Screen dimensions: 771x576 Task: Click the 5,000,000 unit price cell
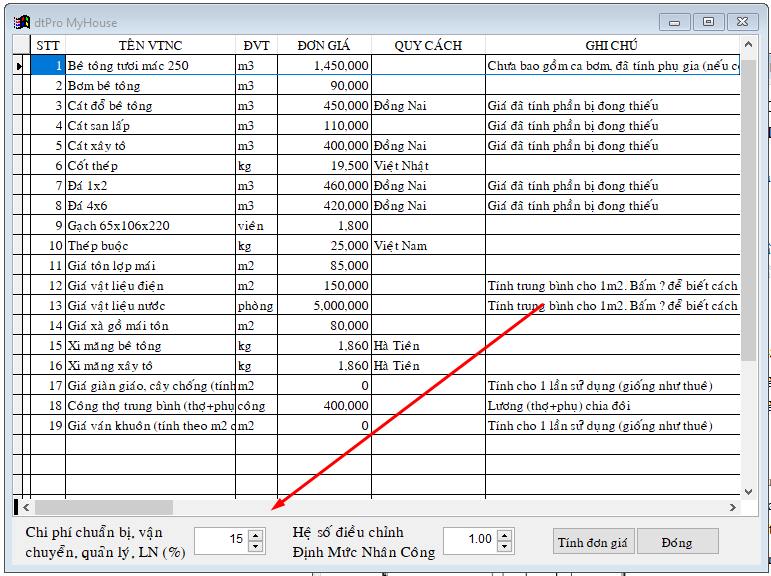(323, 306)
